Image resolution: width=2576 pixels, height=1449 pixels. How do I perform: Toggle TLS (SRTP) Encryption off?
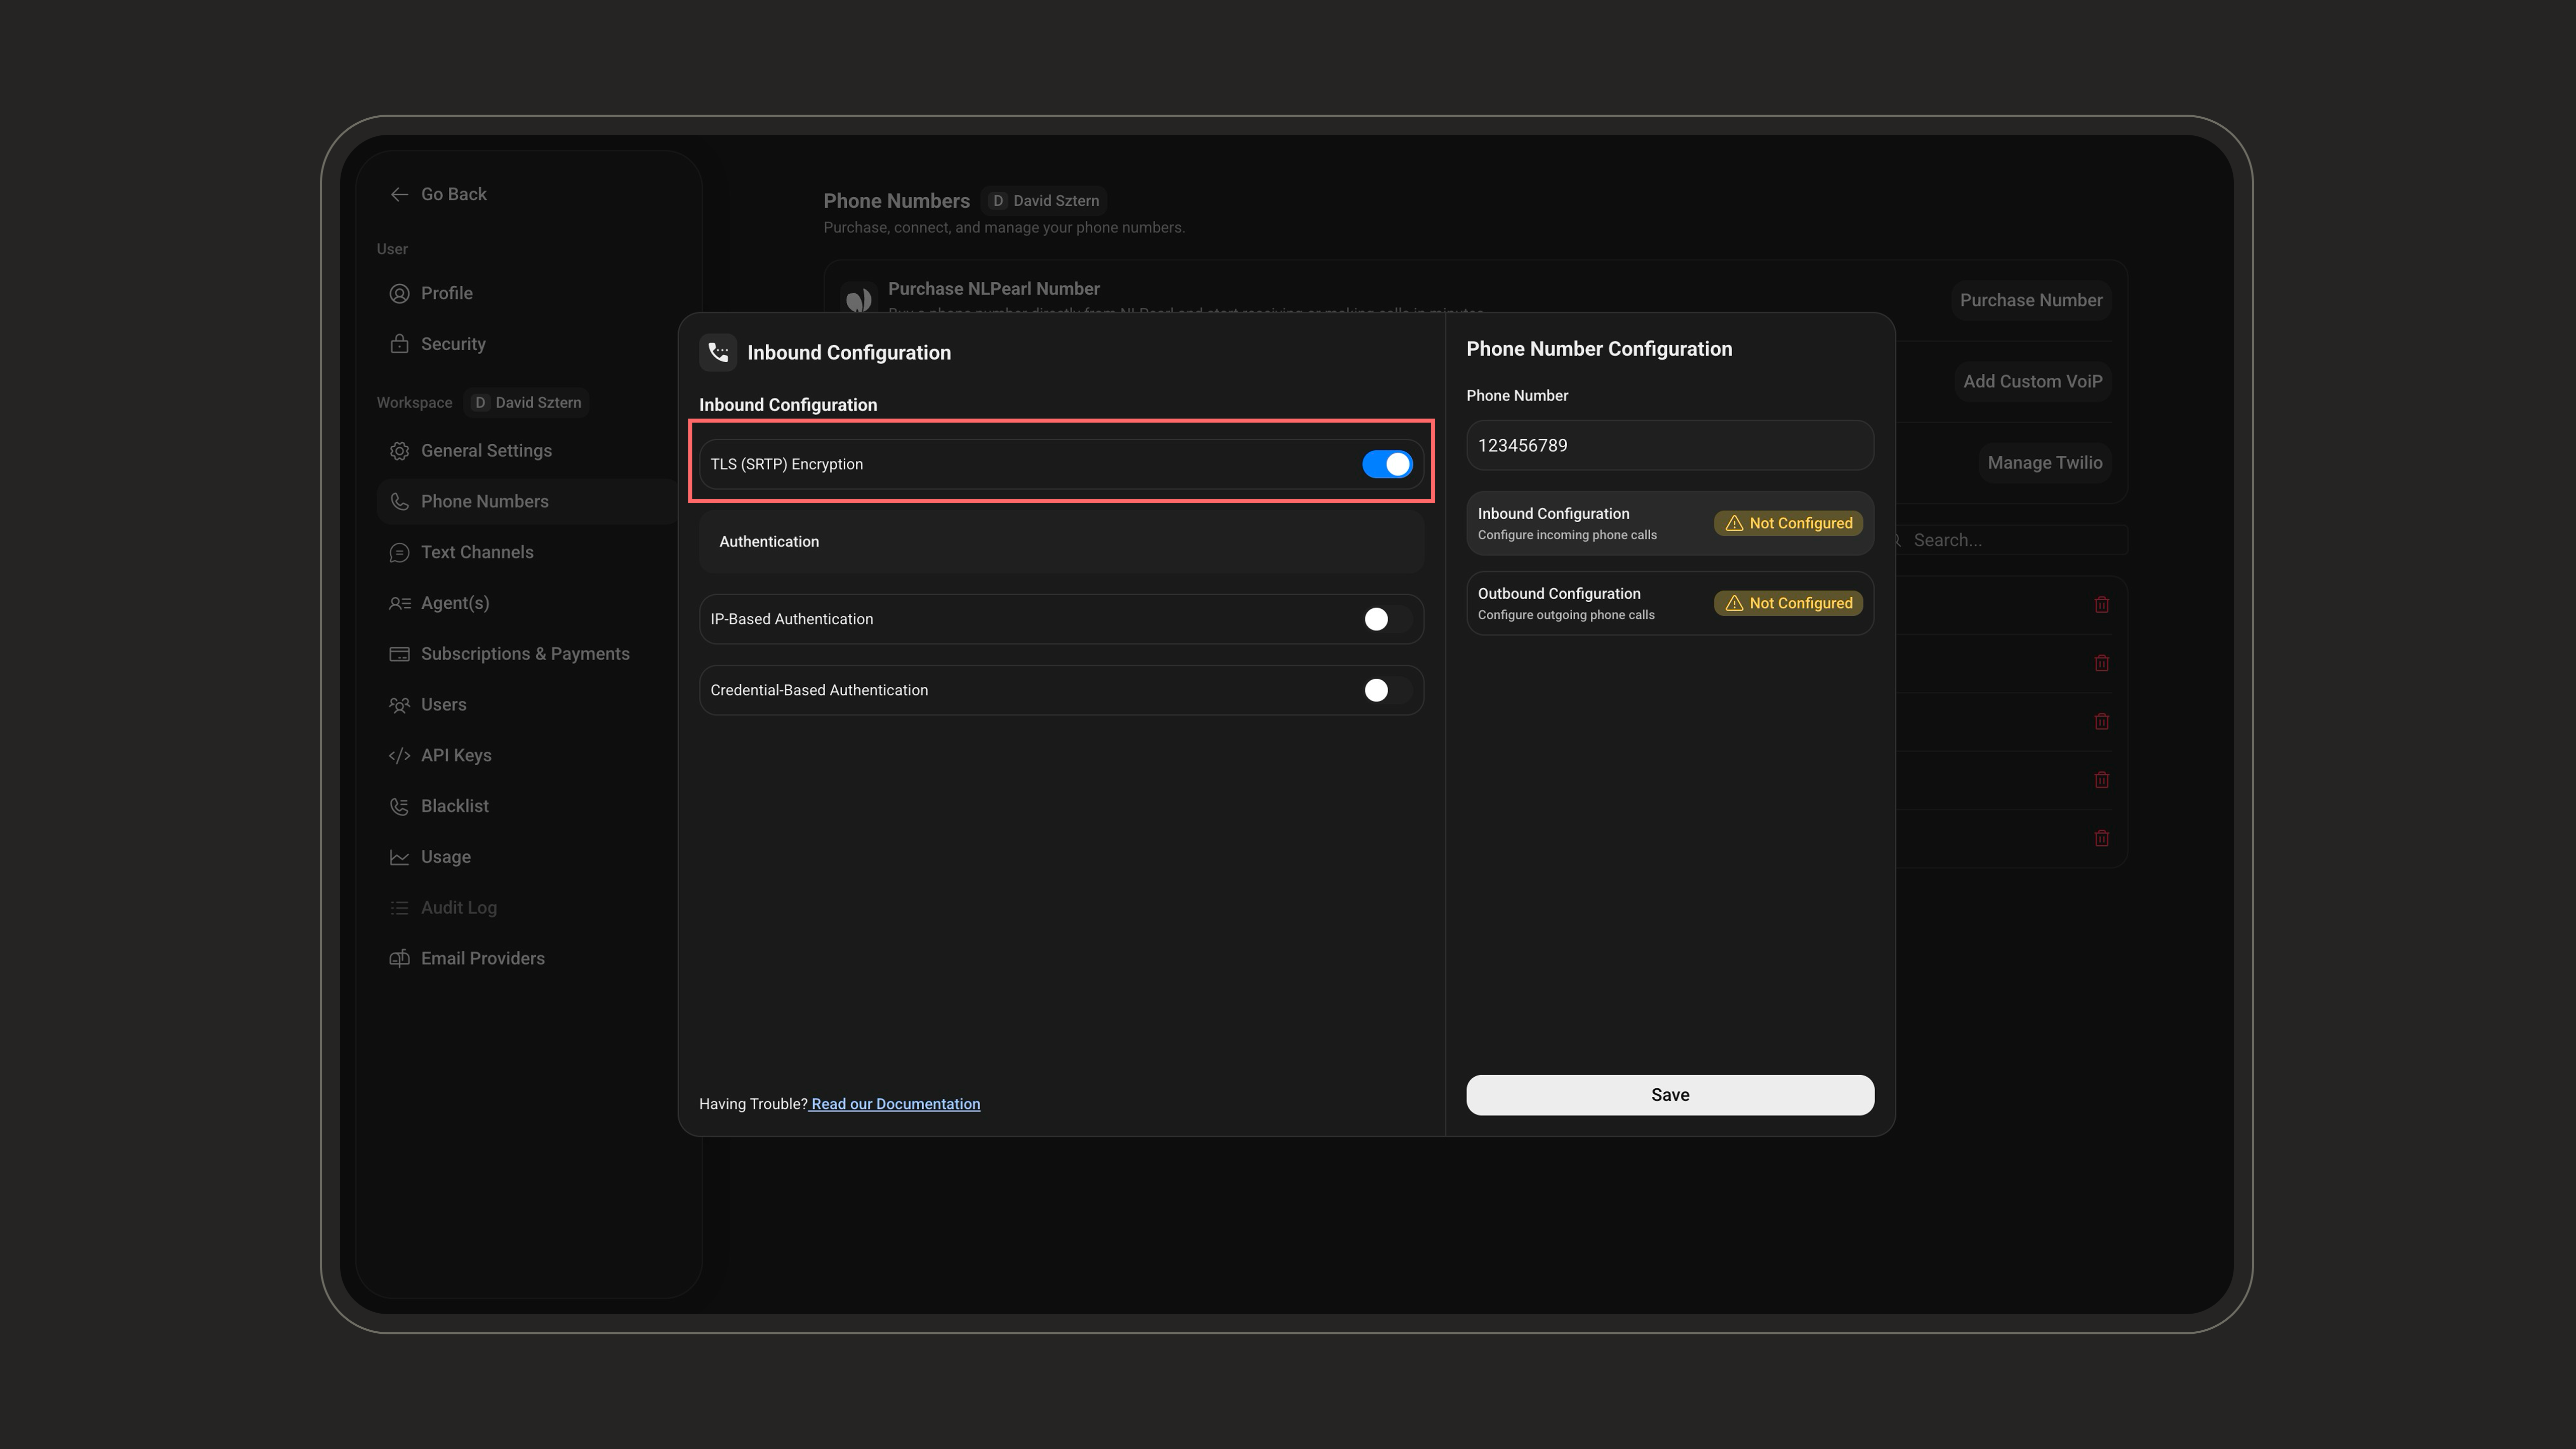tap(1387, 464)
